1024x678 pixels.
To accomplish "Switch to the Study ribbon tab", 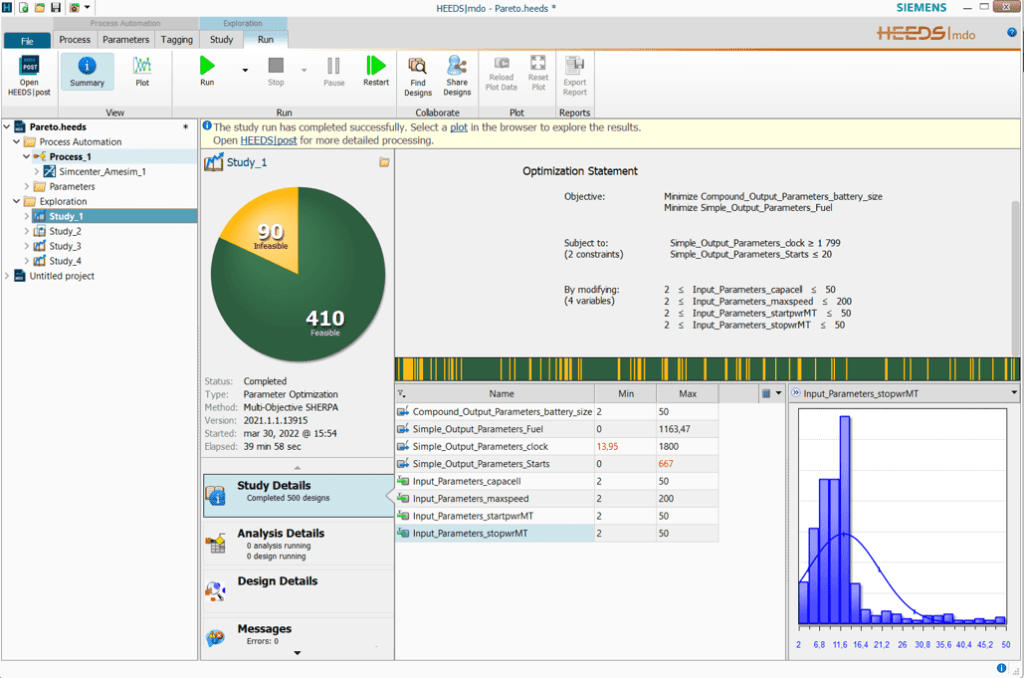I will tap(221, 40).
